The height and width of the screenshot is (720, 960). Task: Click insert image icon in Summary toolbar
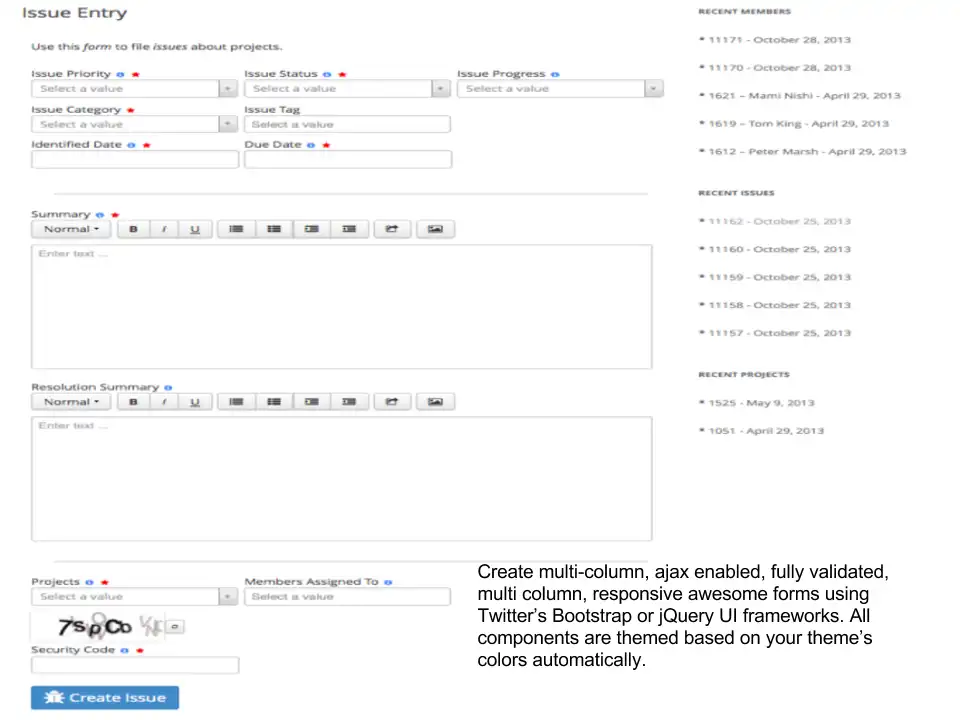point(435,230)
